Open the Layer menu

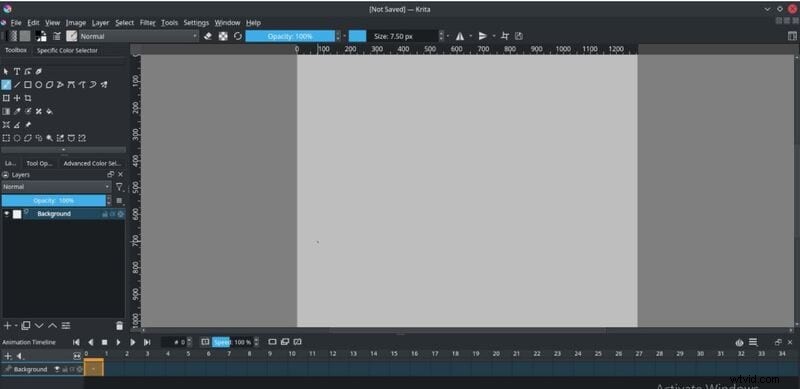tap(101, 23)
